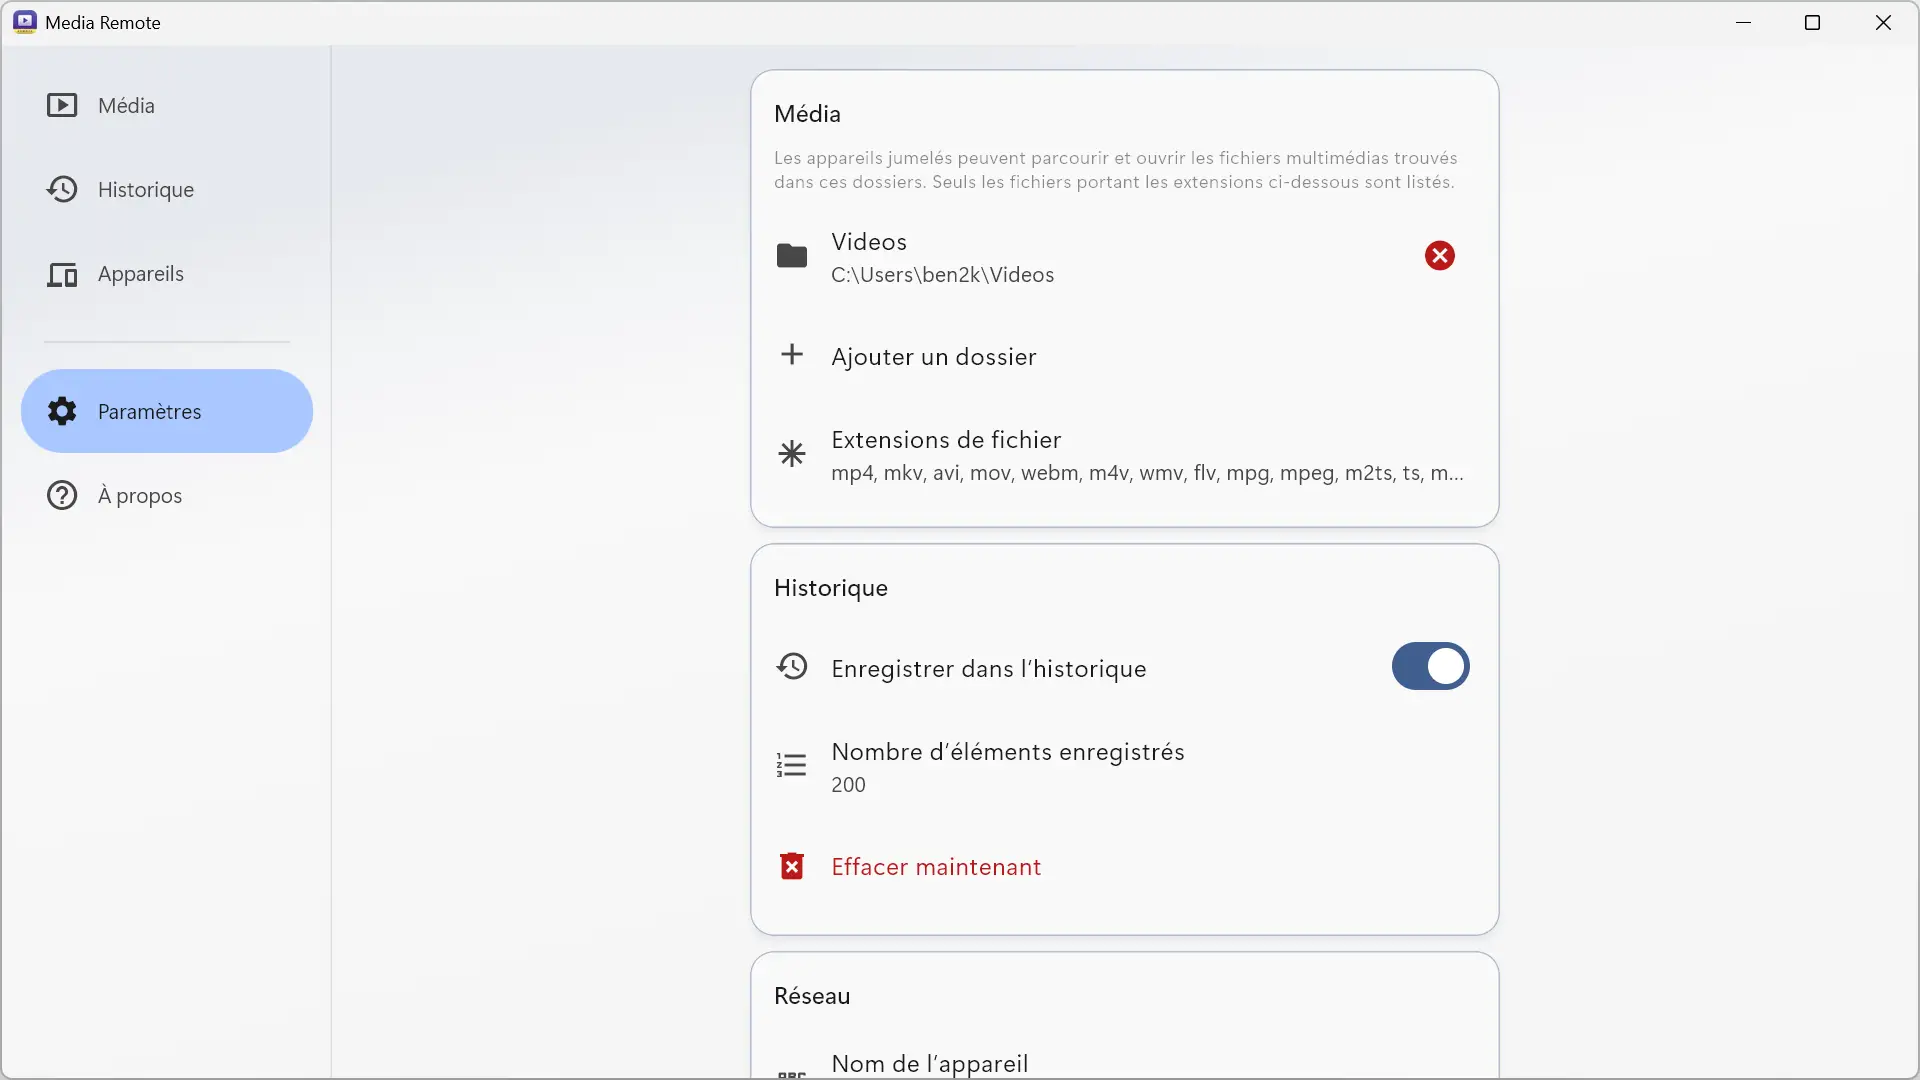Minimize the Media Remote window
This screenshot has width=1920, height=1080.
click(1743, 22)
